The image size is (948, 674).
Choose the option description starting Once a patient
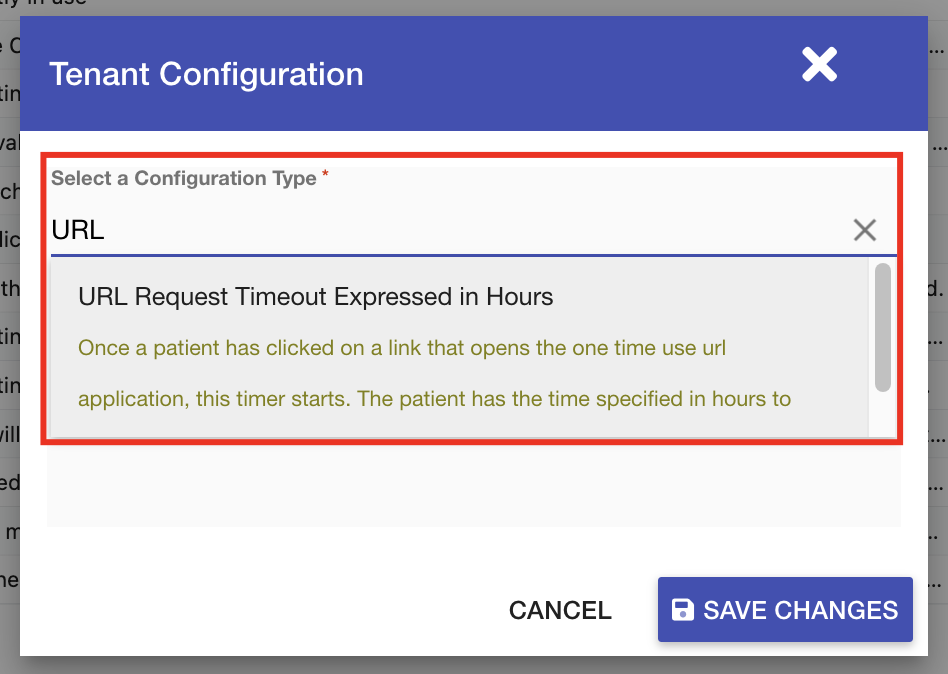401,348
